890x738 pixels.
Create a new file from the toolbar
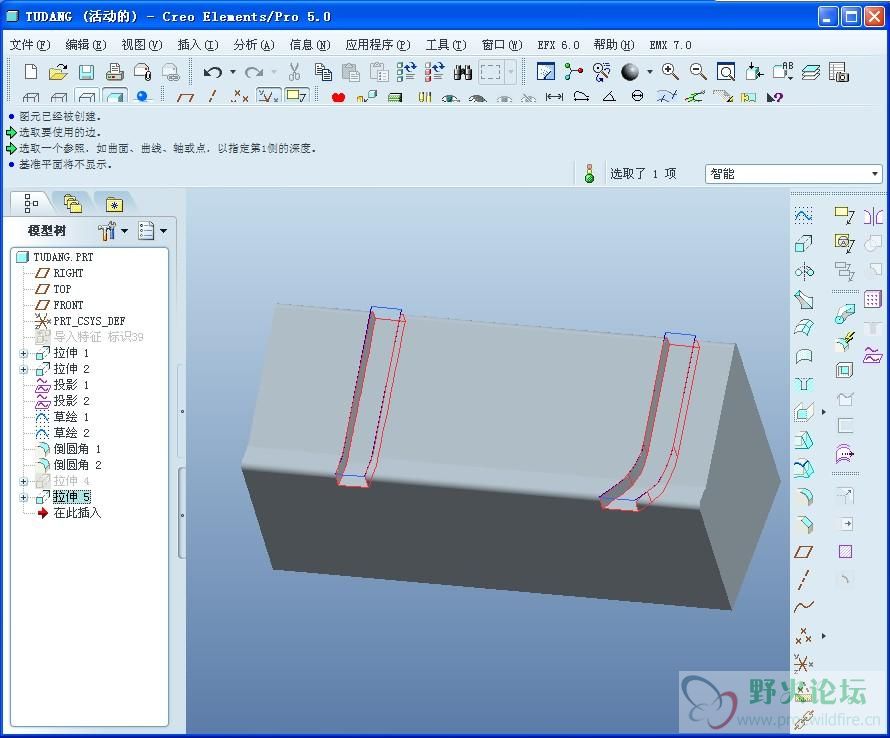pos(31,72)
